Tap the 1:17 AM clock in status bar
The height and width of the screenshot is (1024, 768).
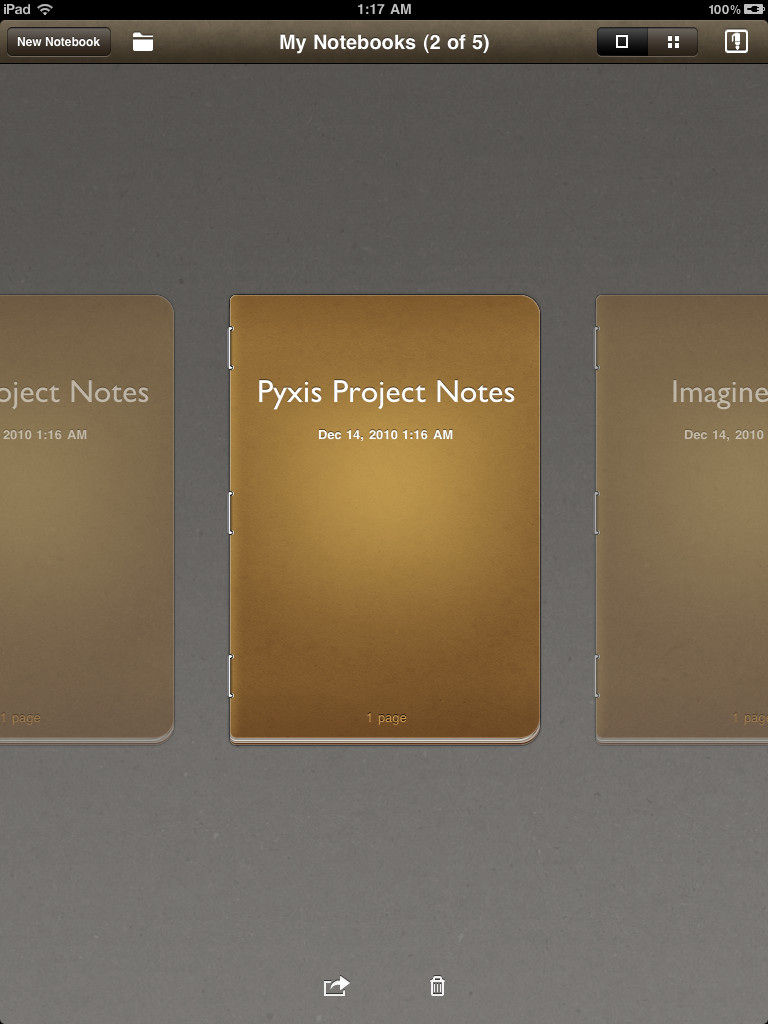[384, 9]
